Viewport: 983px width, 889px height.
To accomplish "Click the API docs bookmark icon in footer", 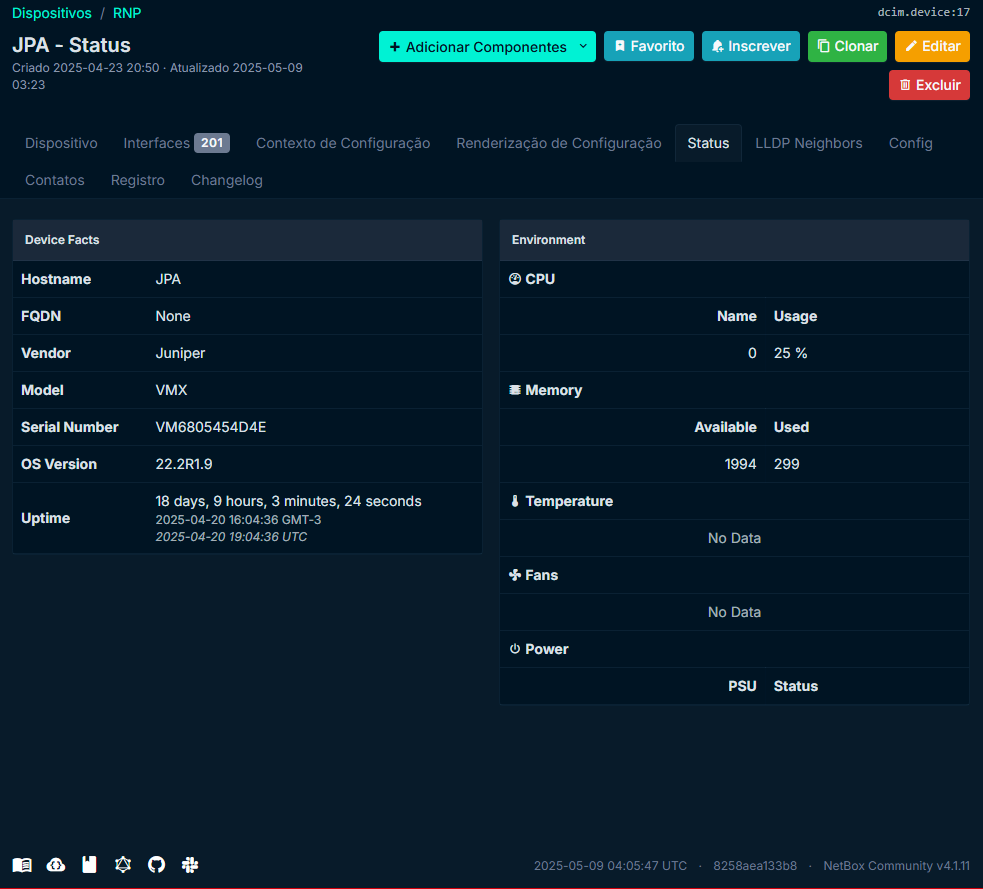I will [x=89, y=865].
